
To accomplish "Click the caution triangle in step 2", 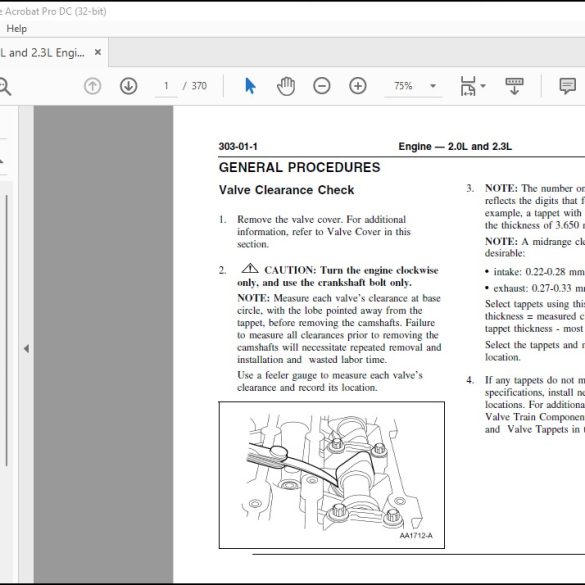I will point(250,269).
